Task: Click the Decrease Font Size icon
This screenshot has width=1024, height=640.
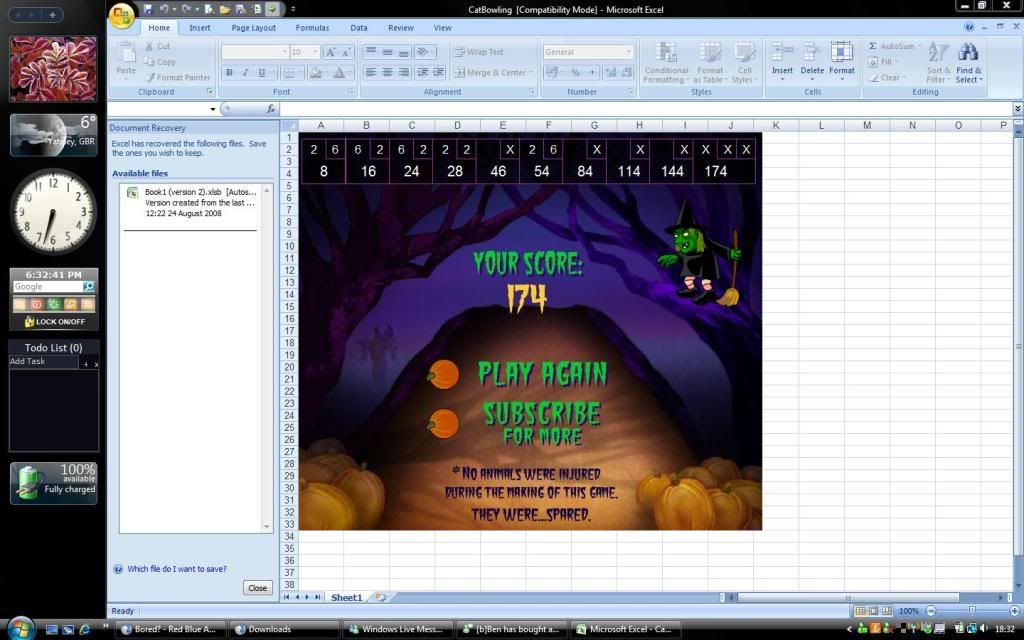Action: click(346, 52)
